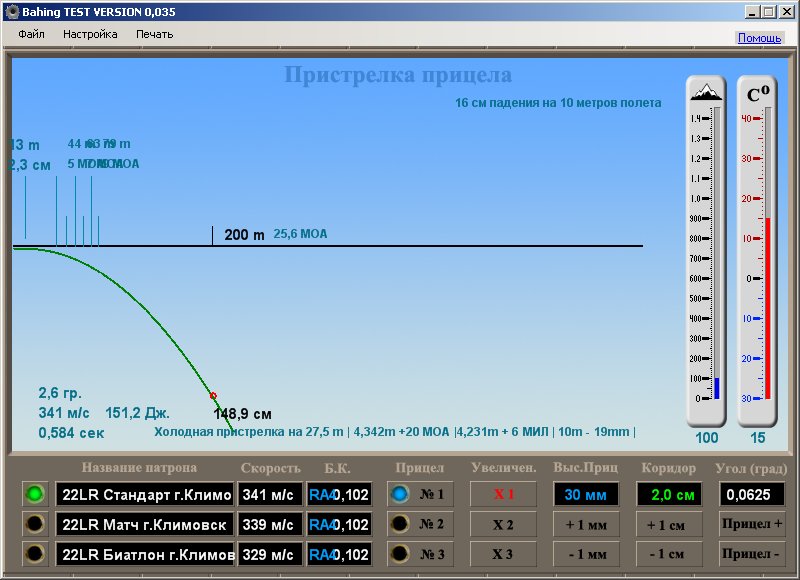The image size is (800, 580).
Task: Choose scope № 3 indicator light
Action: pos(400,554)
